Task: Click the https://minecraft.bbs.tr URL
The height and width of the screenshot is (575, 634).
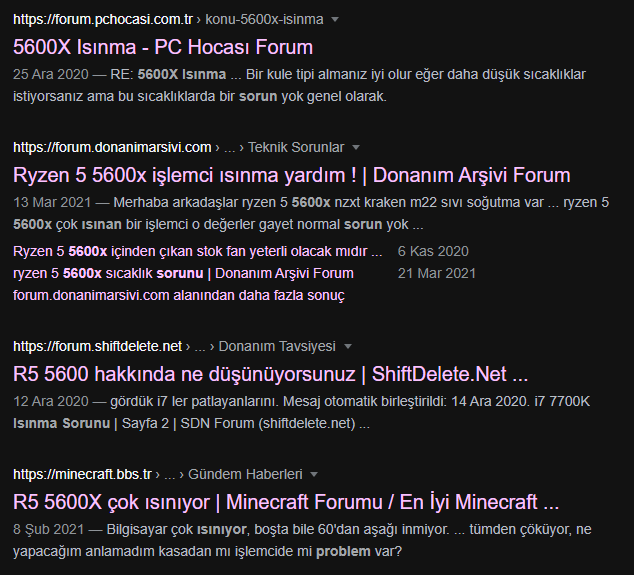Action: coord(82,474)
